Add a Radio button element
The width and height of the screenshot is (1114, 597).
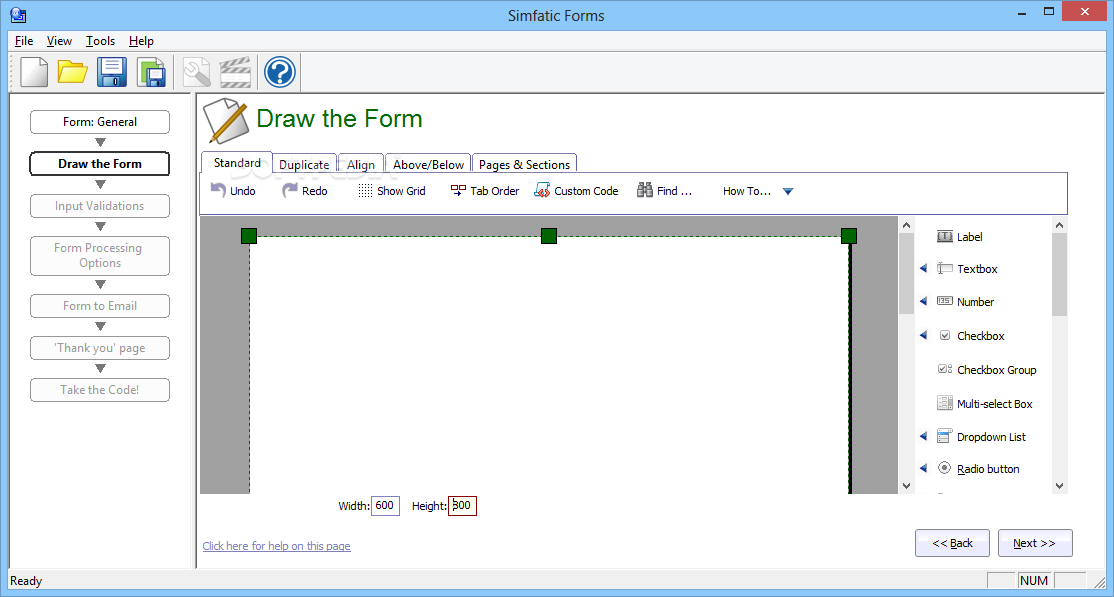[x=978, y=468]
